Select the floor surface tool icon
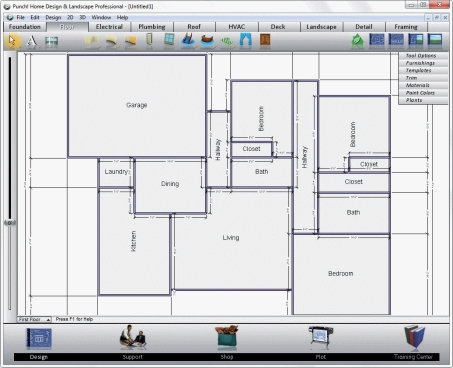The width and height of the screenshot is (453, 368). [x=131, y=41]
